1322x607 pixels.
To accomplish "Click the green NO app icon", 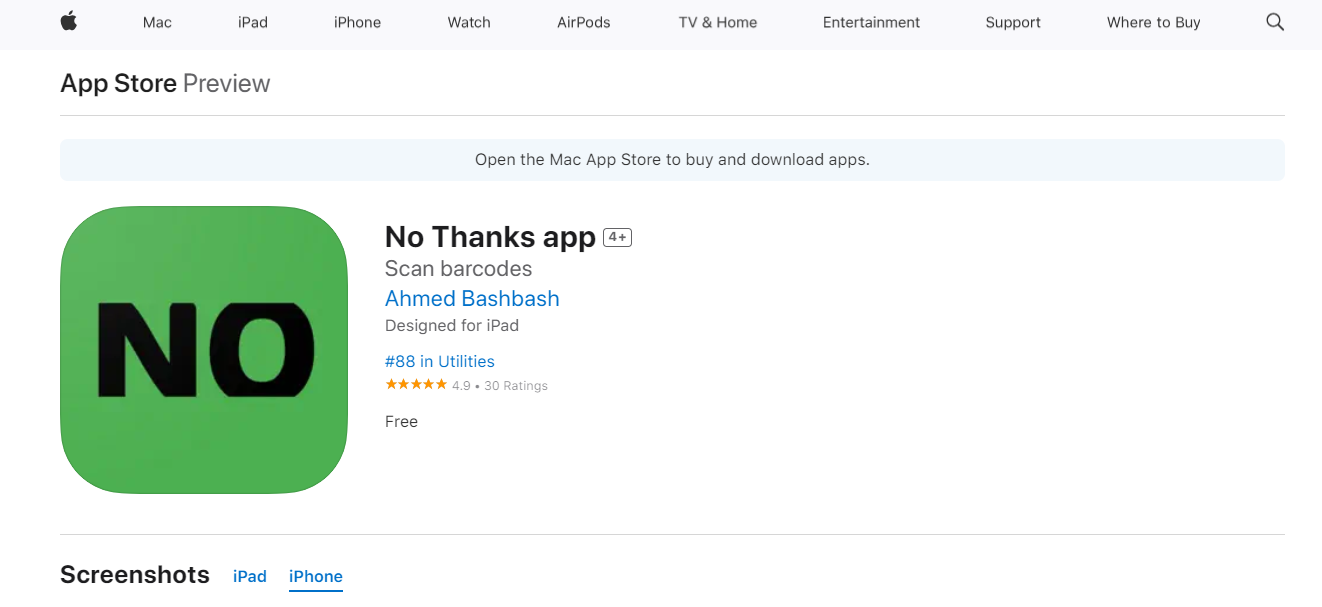I will click(204, 350).
